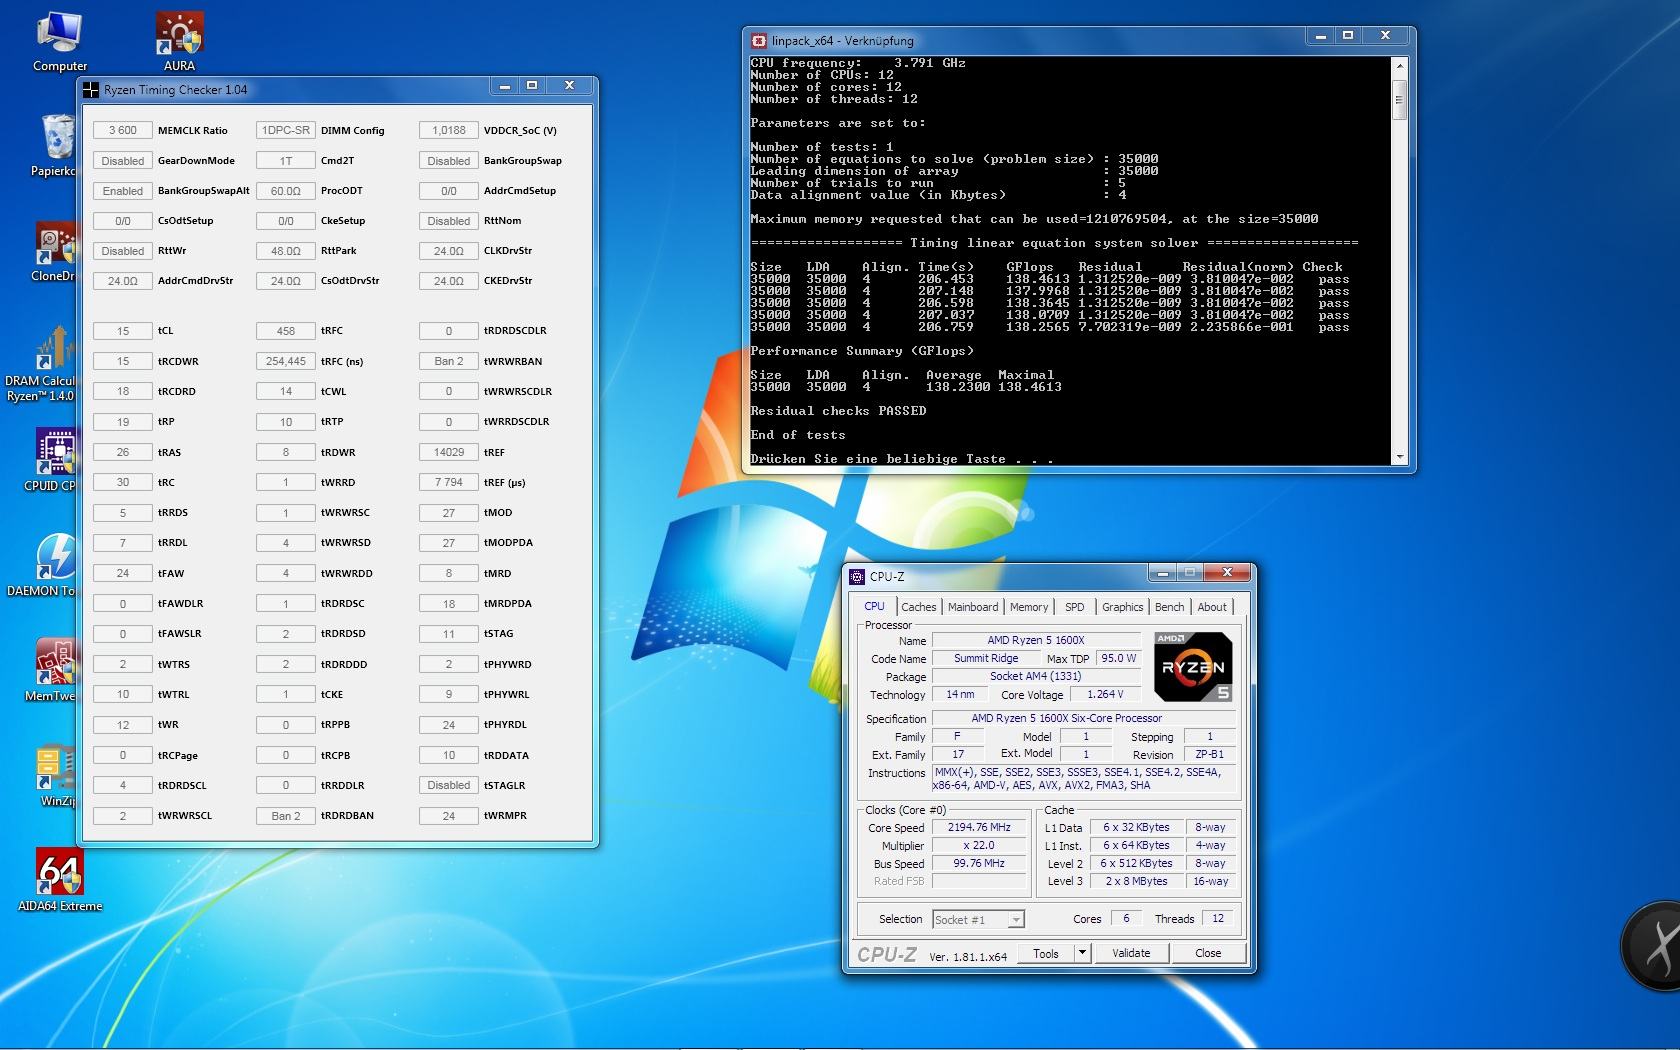Click the ProcODT value 60.0Ω
Viewport: 1680px width, 1050px height.
pos(286,191)
